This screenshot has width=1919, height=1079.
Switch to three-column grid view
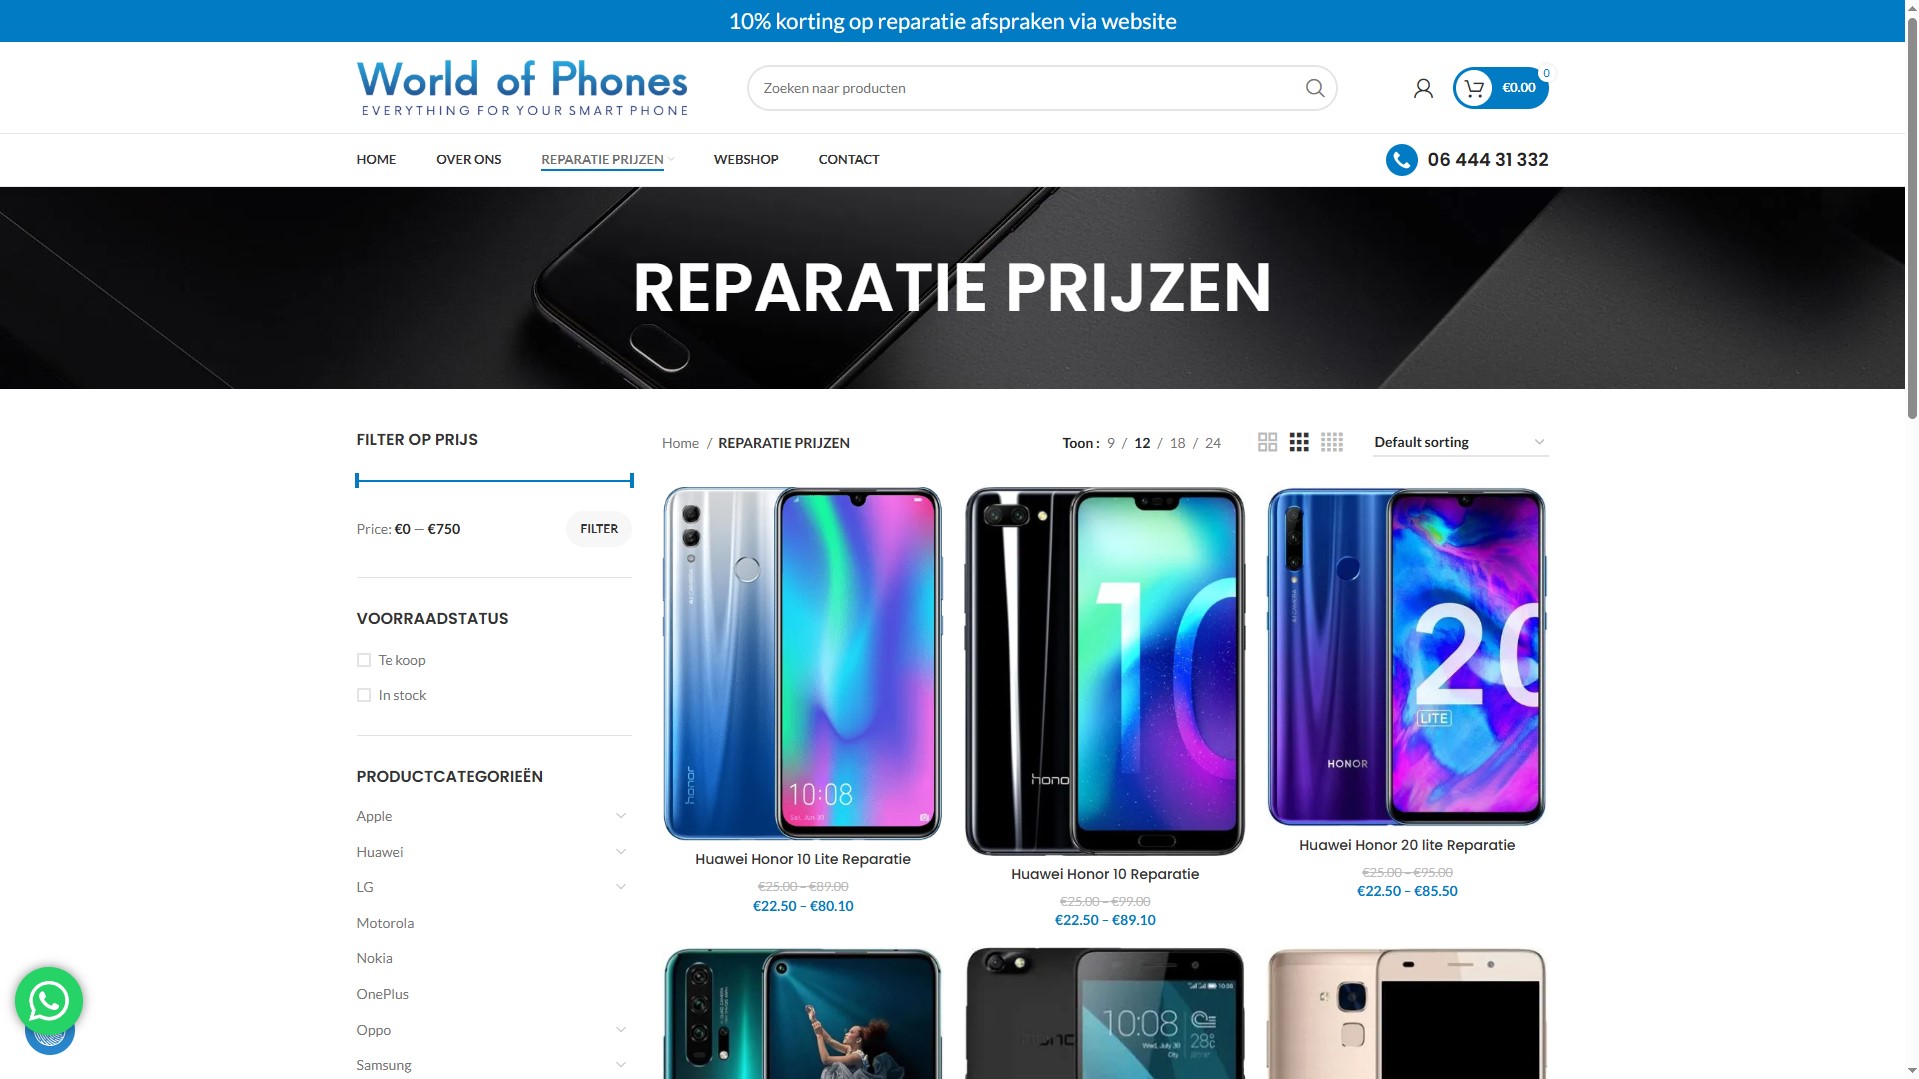1299,442
